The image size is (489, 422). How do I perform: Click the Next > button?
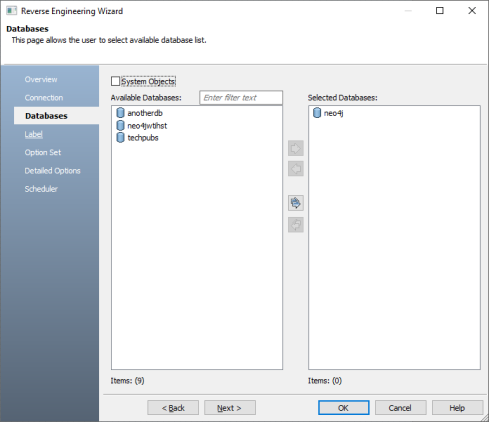[x=230, y=408]
